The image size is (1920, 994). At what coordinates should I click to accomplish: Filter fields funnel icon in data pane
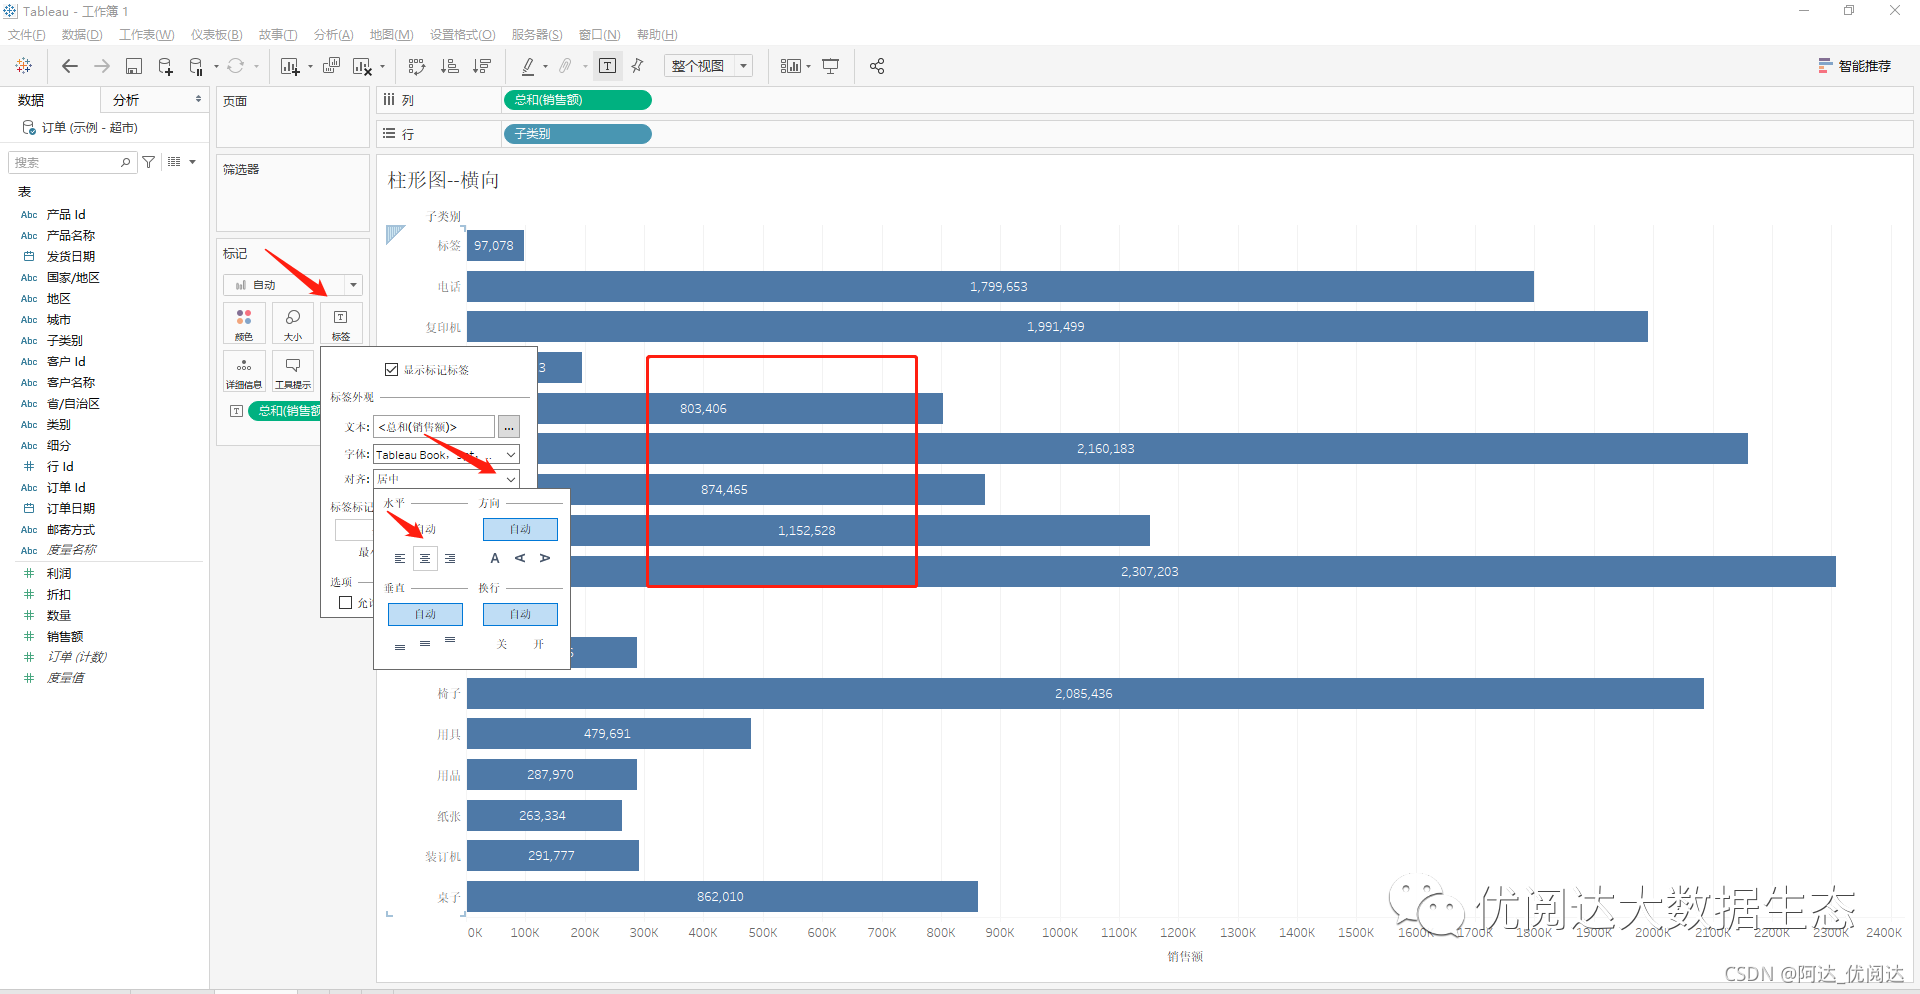[149, 162]
